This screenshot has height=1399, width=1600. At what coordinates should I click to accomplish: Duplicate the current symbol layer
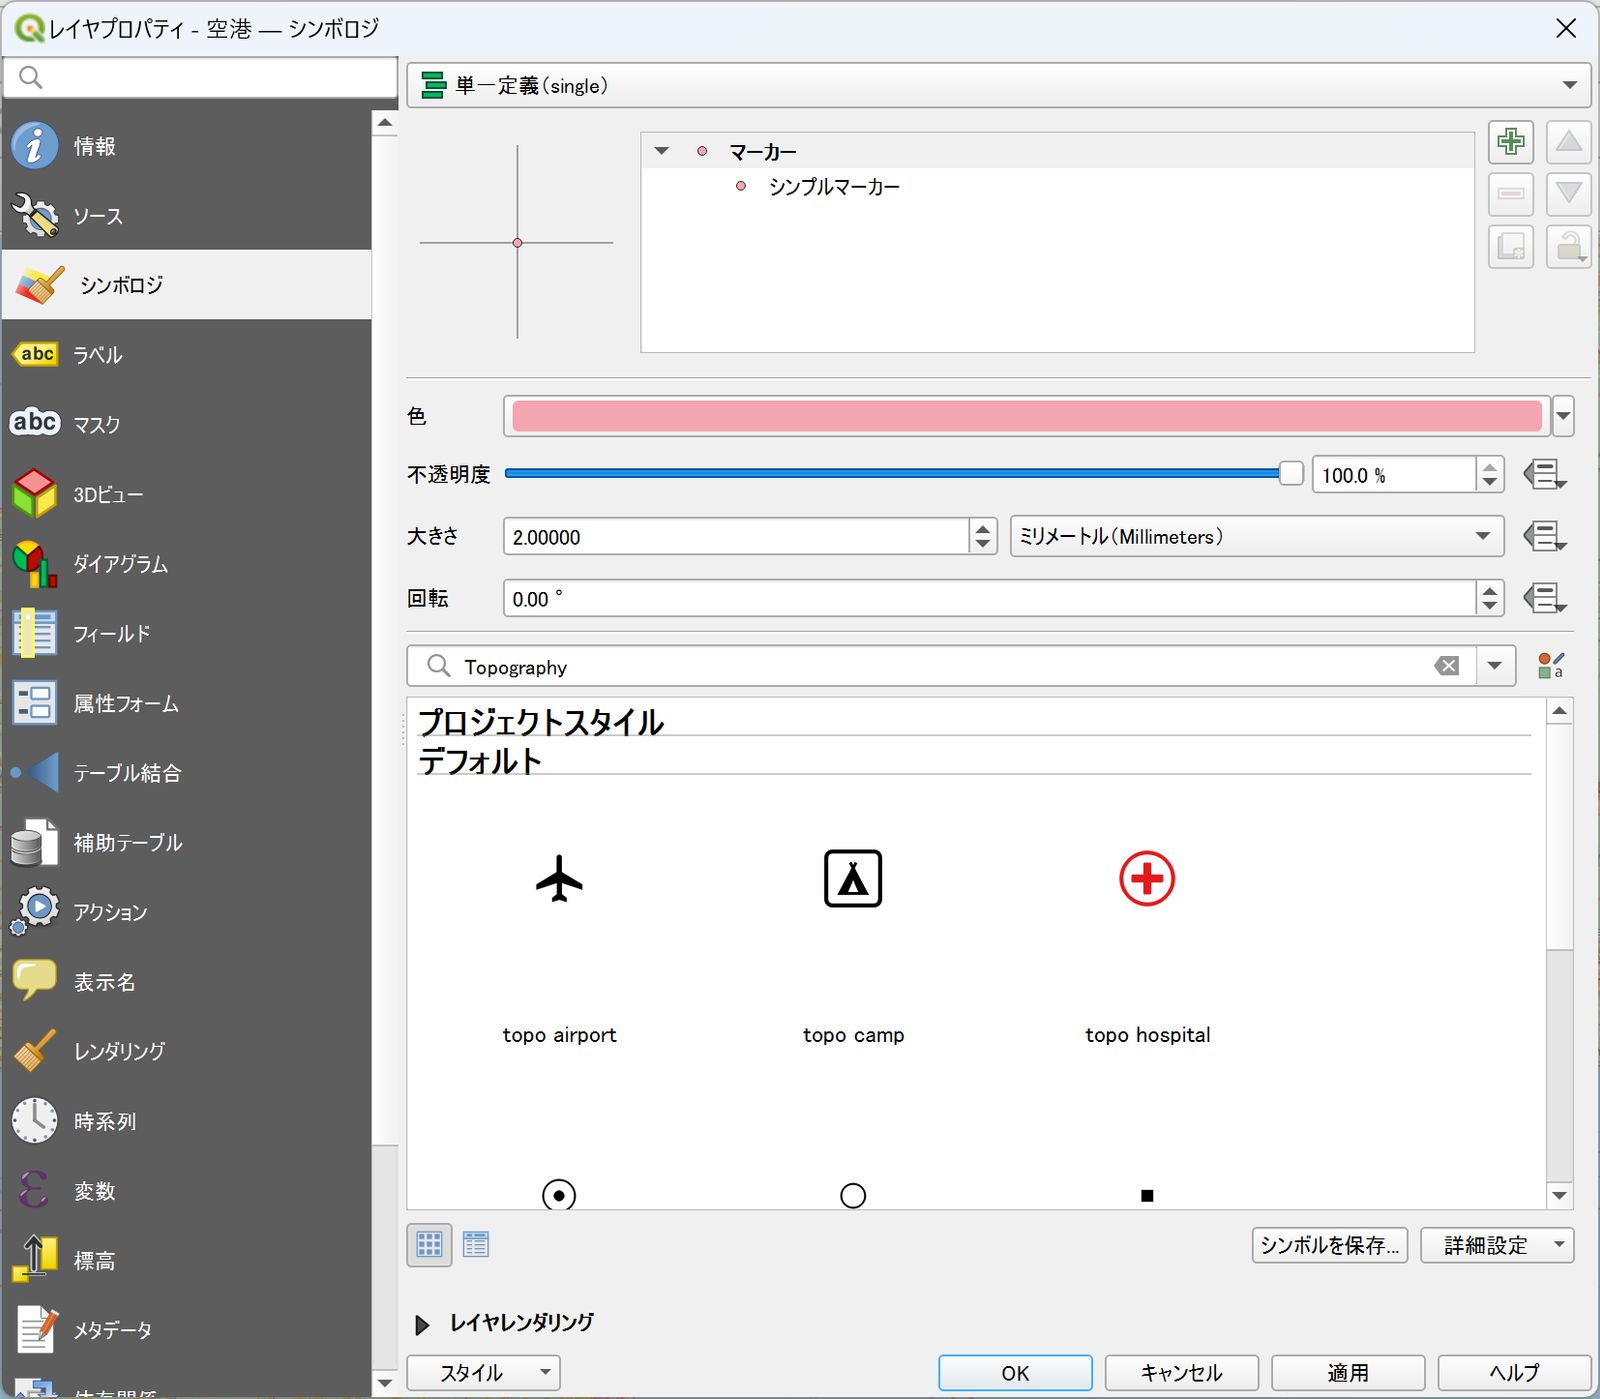1511,246
